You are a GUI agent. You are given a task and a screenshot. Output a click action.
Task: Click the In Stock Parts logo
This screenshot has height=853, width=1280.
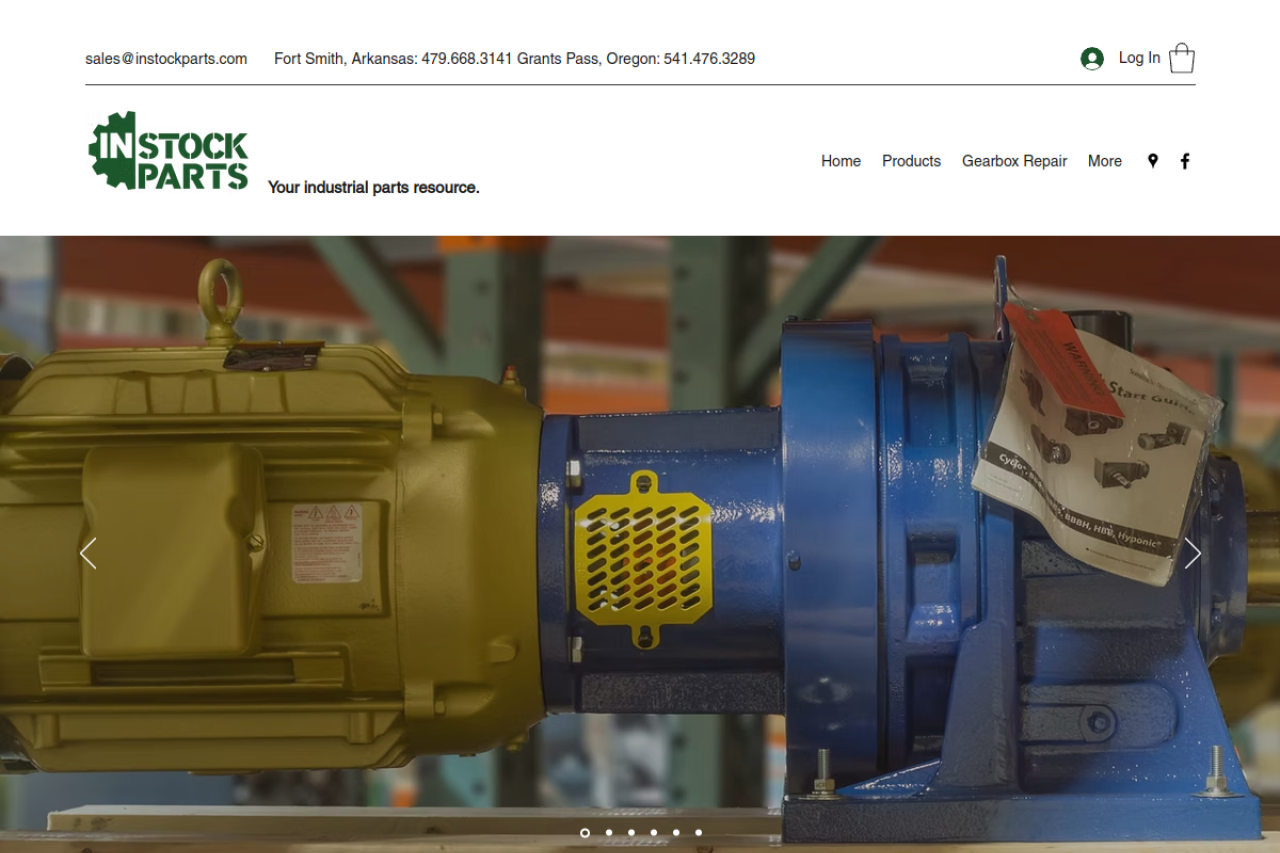[168, 151]
